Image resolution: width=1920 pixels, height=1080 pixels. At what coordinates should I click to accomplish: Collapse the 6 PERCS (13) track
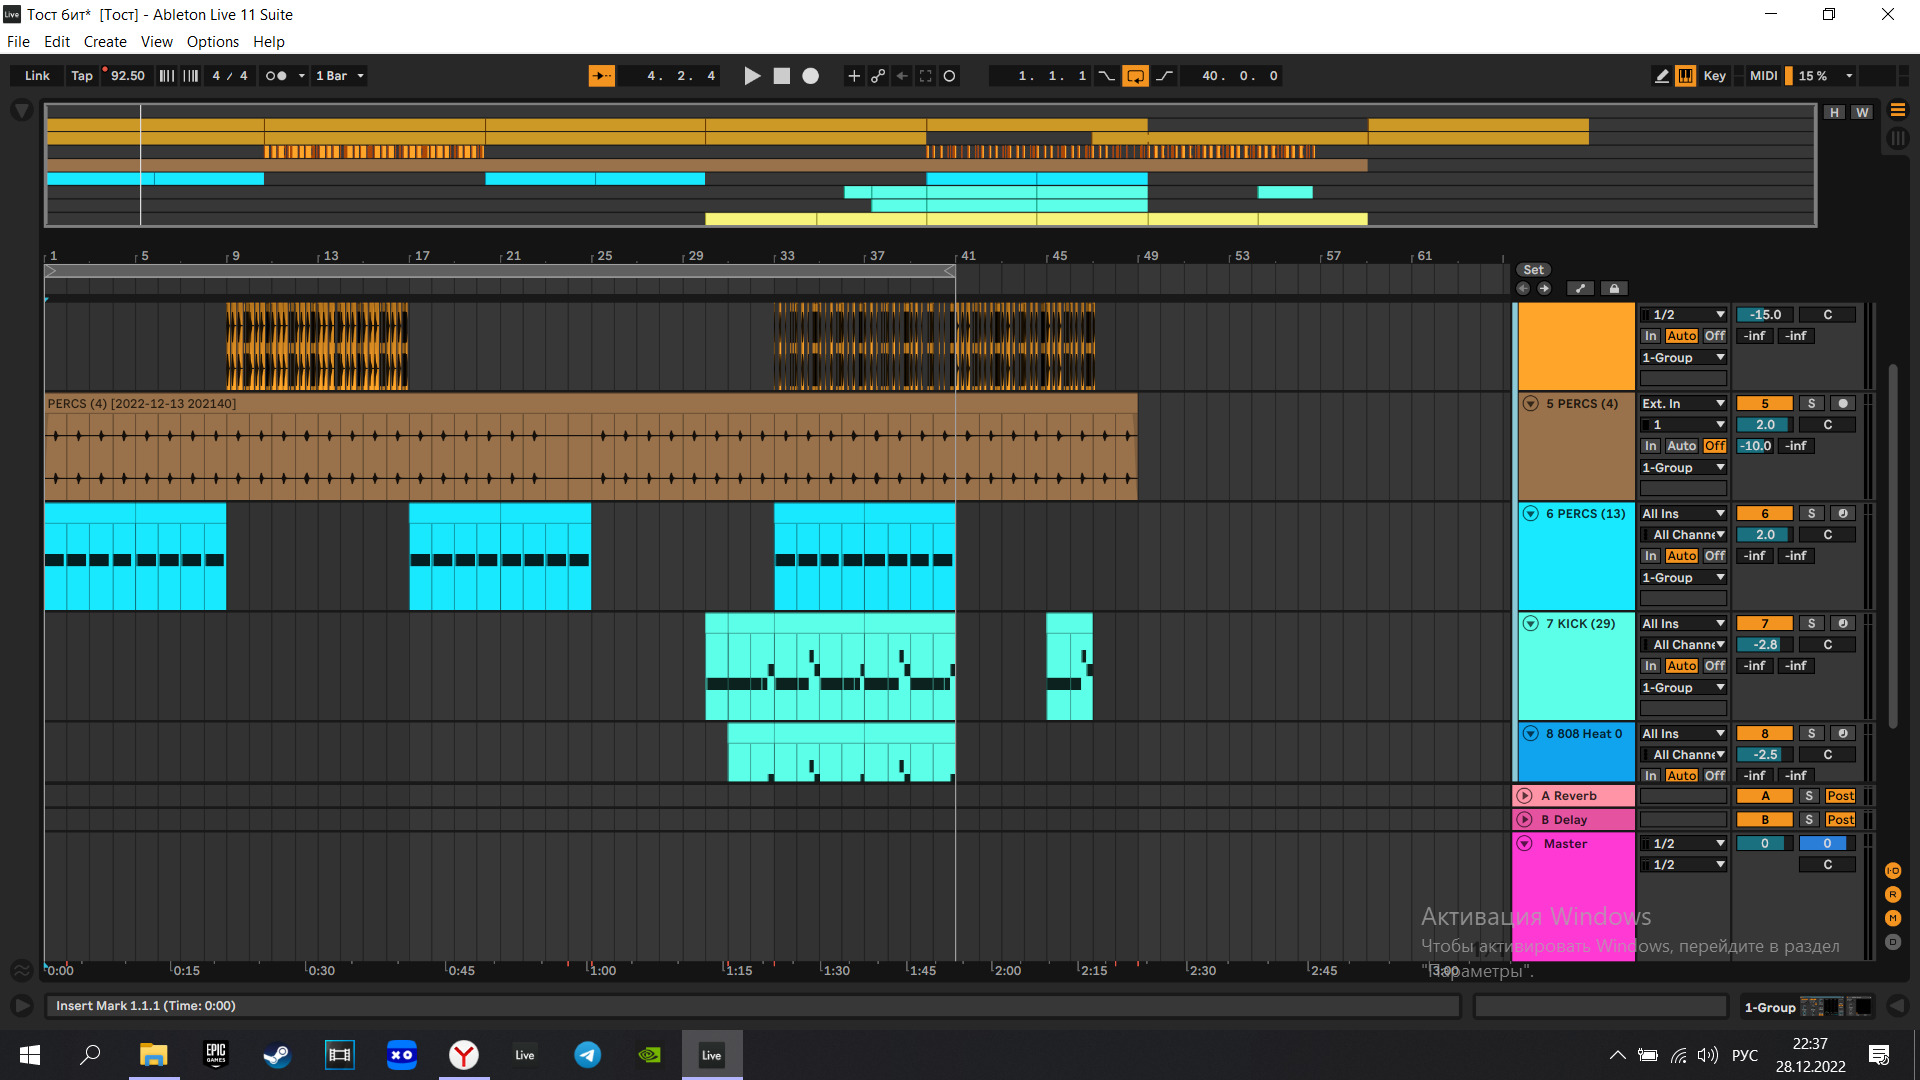(x=1530, y=514)
